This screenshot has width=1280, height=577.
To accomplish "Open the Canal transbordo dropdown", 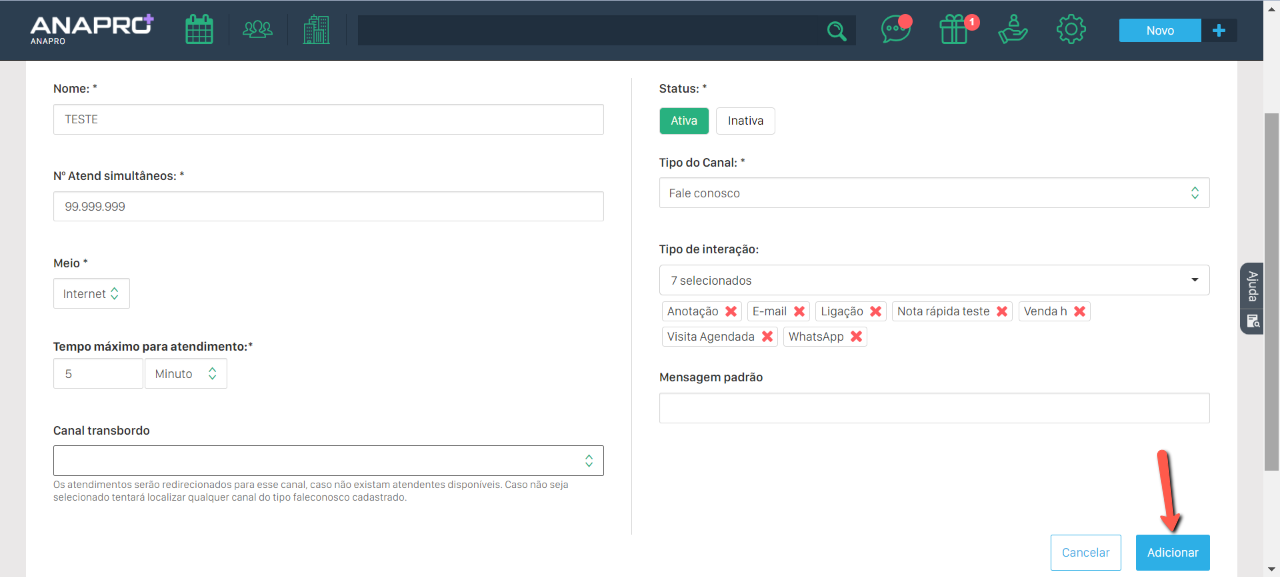I will [328, 461].
